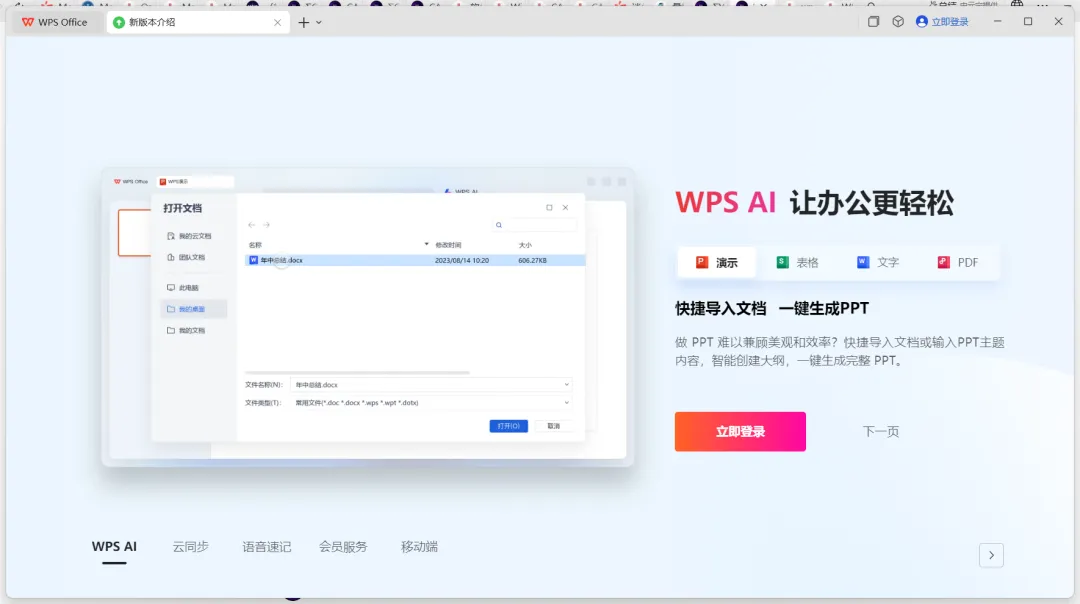Open the new-tab dropdown arrow
This screenshot has width=1080, height=604.
tap(319, 23)
